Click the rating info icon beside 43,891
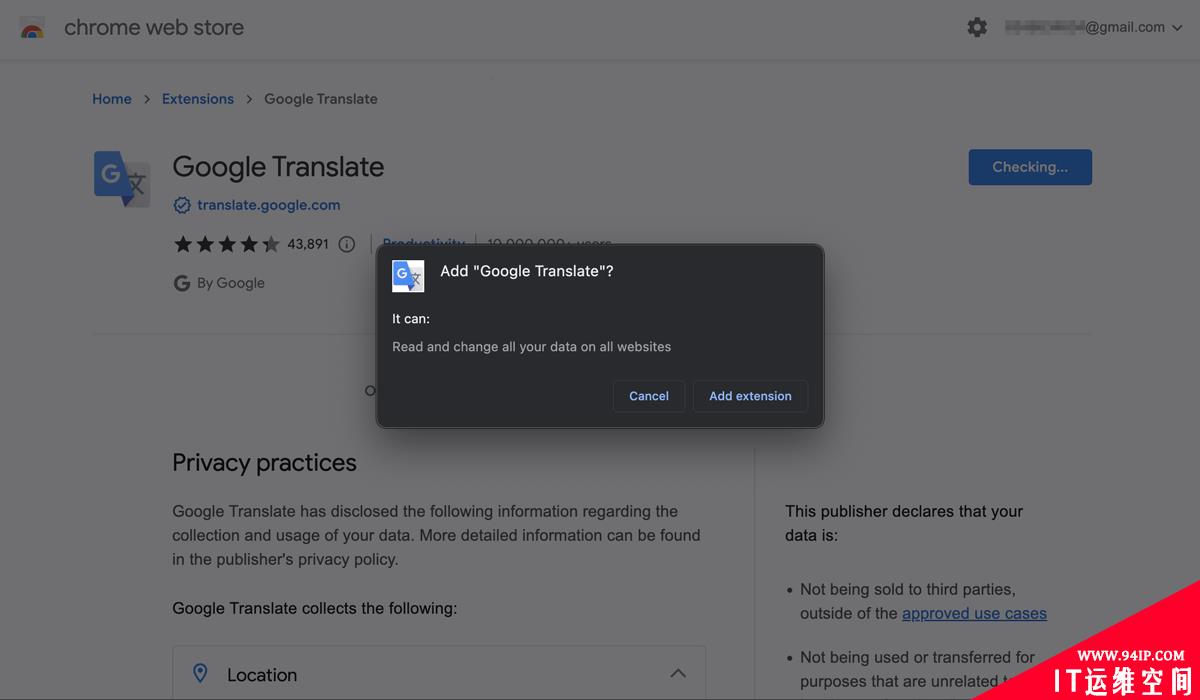The width and height of the screenshot is (1200, 700). [x=347, y=244]
